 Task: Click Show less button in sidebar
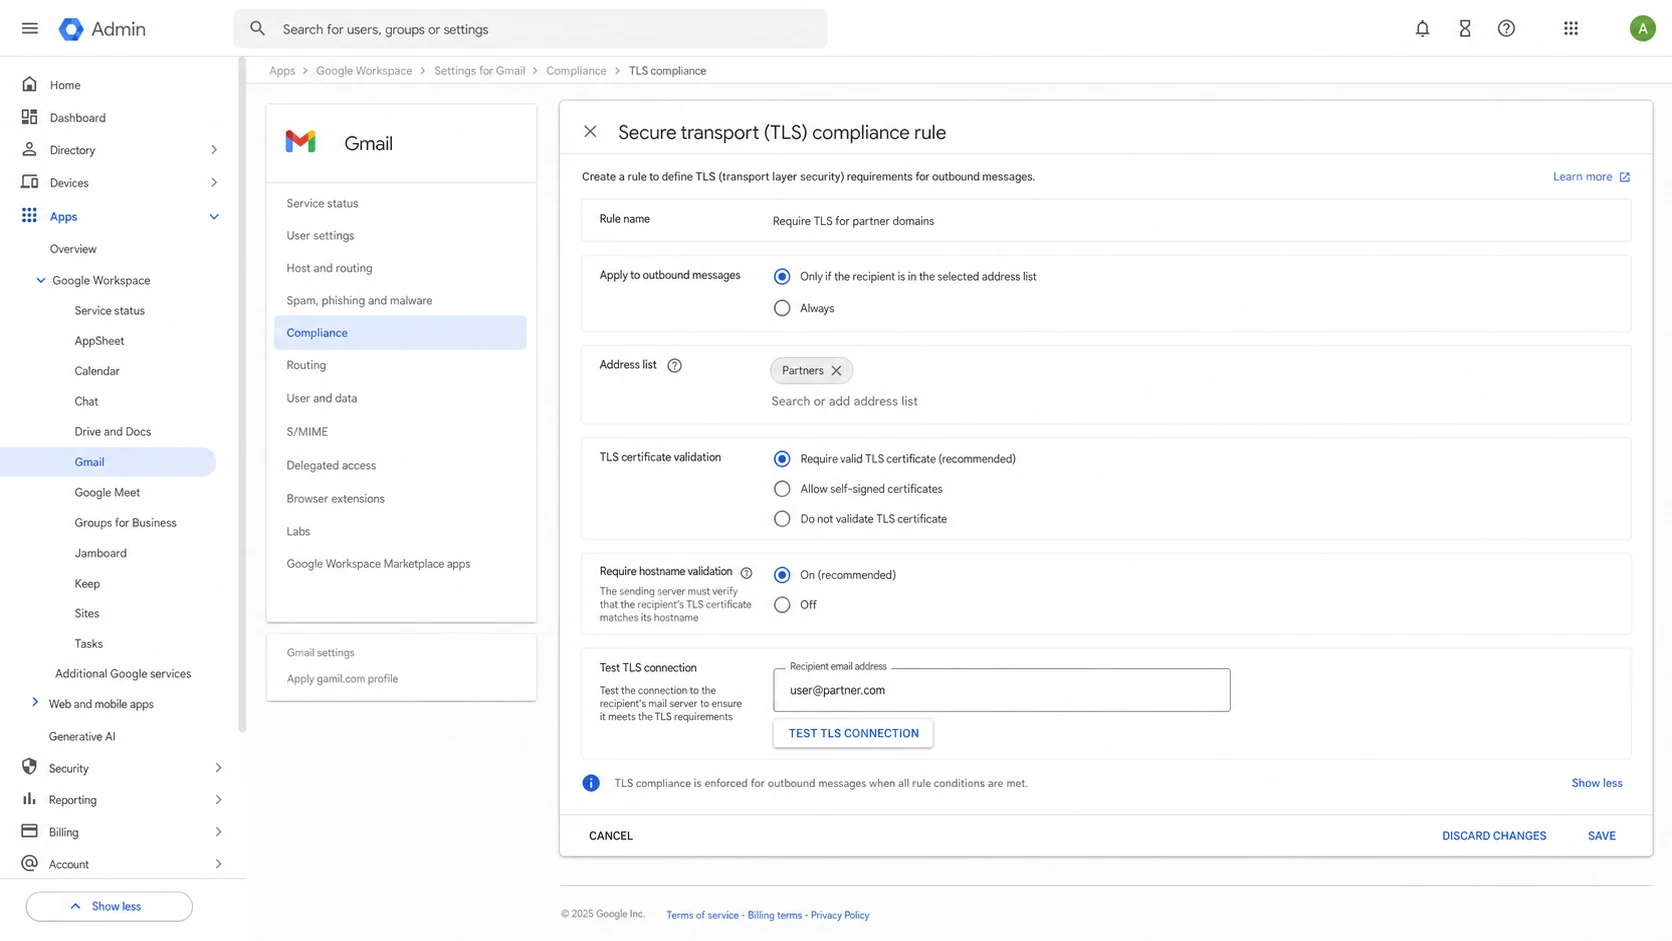click(x=109, y=906)
